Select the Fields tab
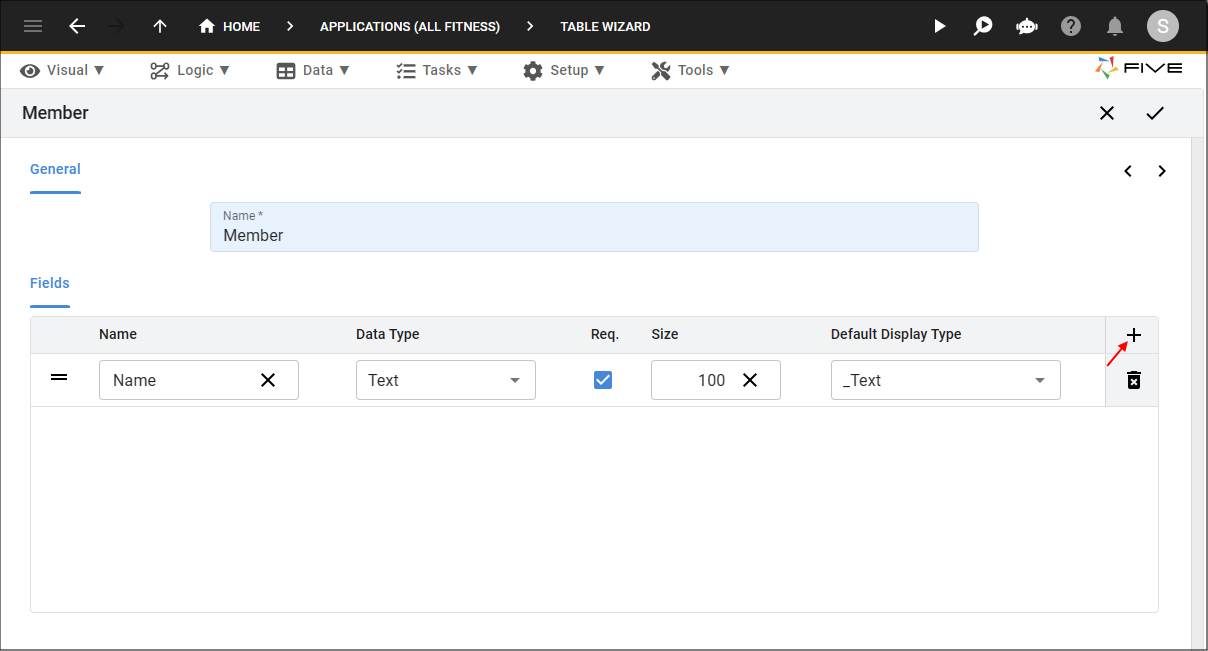This screenshot has height=651, width=1208. tap(50, 283)
